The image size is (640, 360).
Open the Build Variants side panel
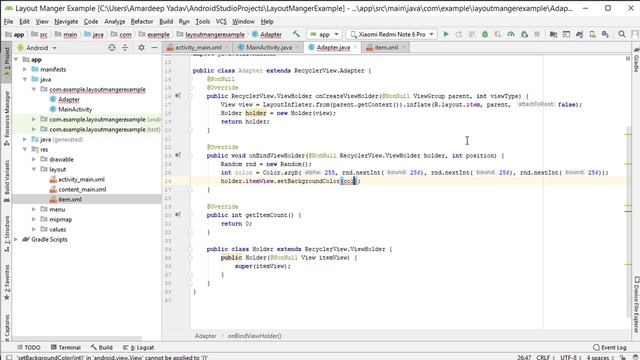(7, 181)
